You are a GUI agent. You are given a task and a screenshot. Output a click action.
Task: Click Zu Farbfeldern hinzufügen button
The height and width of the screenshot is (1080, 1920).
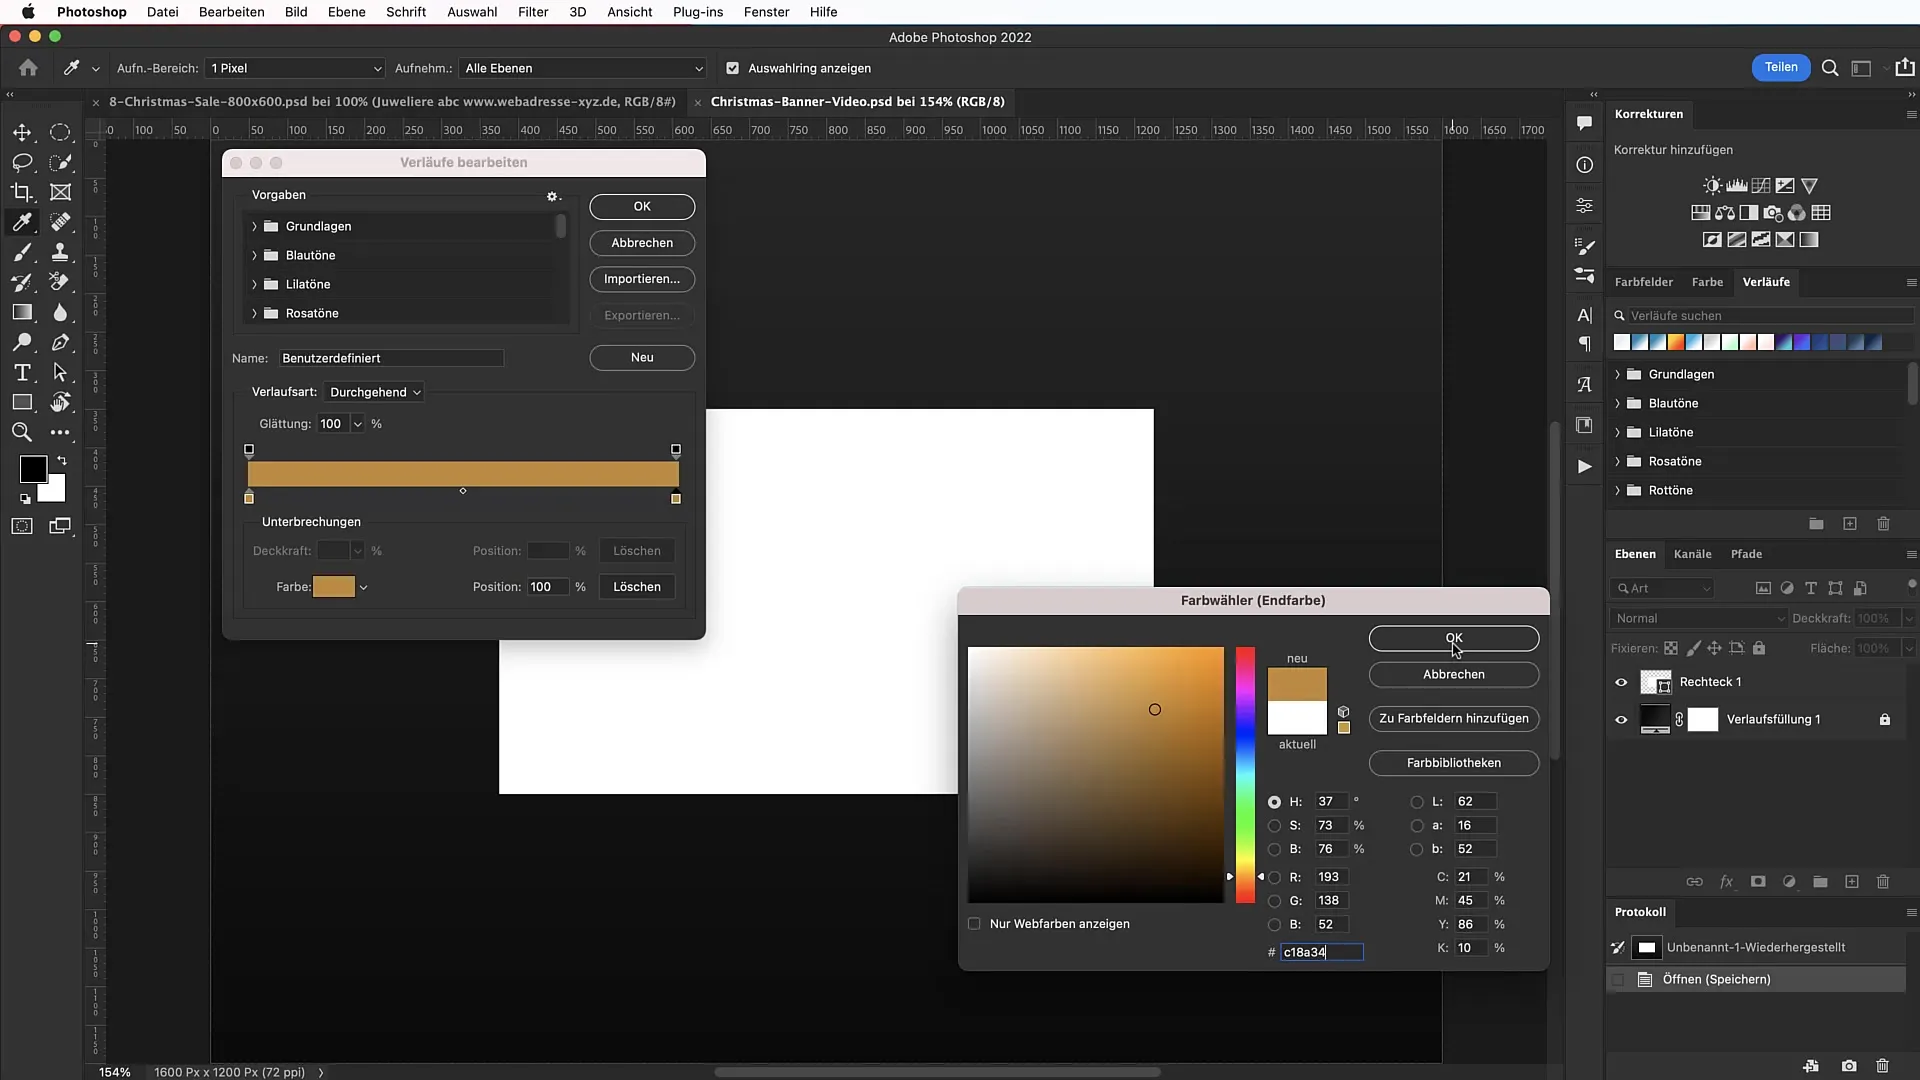click(x=1453, y=717)
